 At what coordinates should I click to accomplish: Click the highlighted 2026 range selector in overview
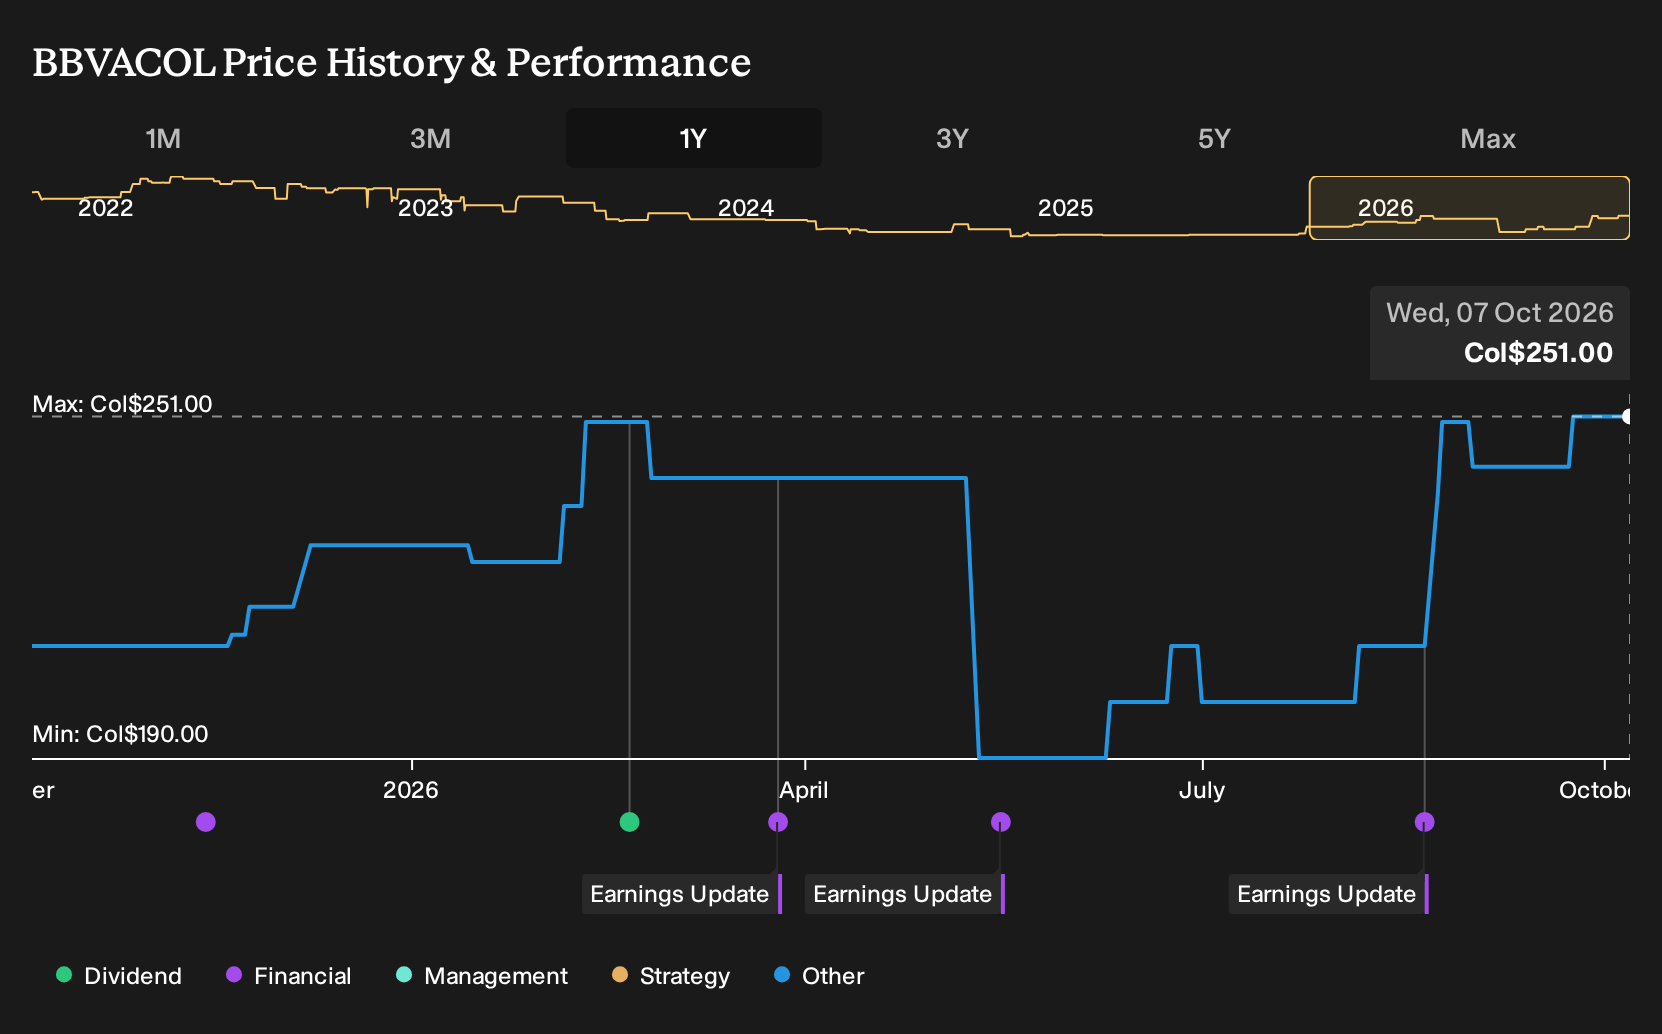point(1469,208)
